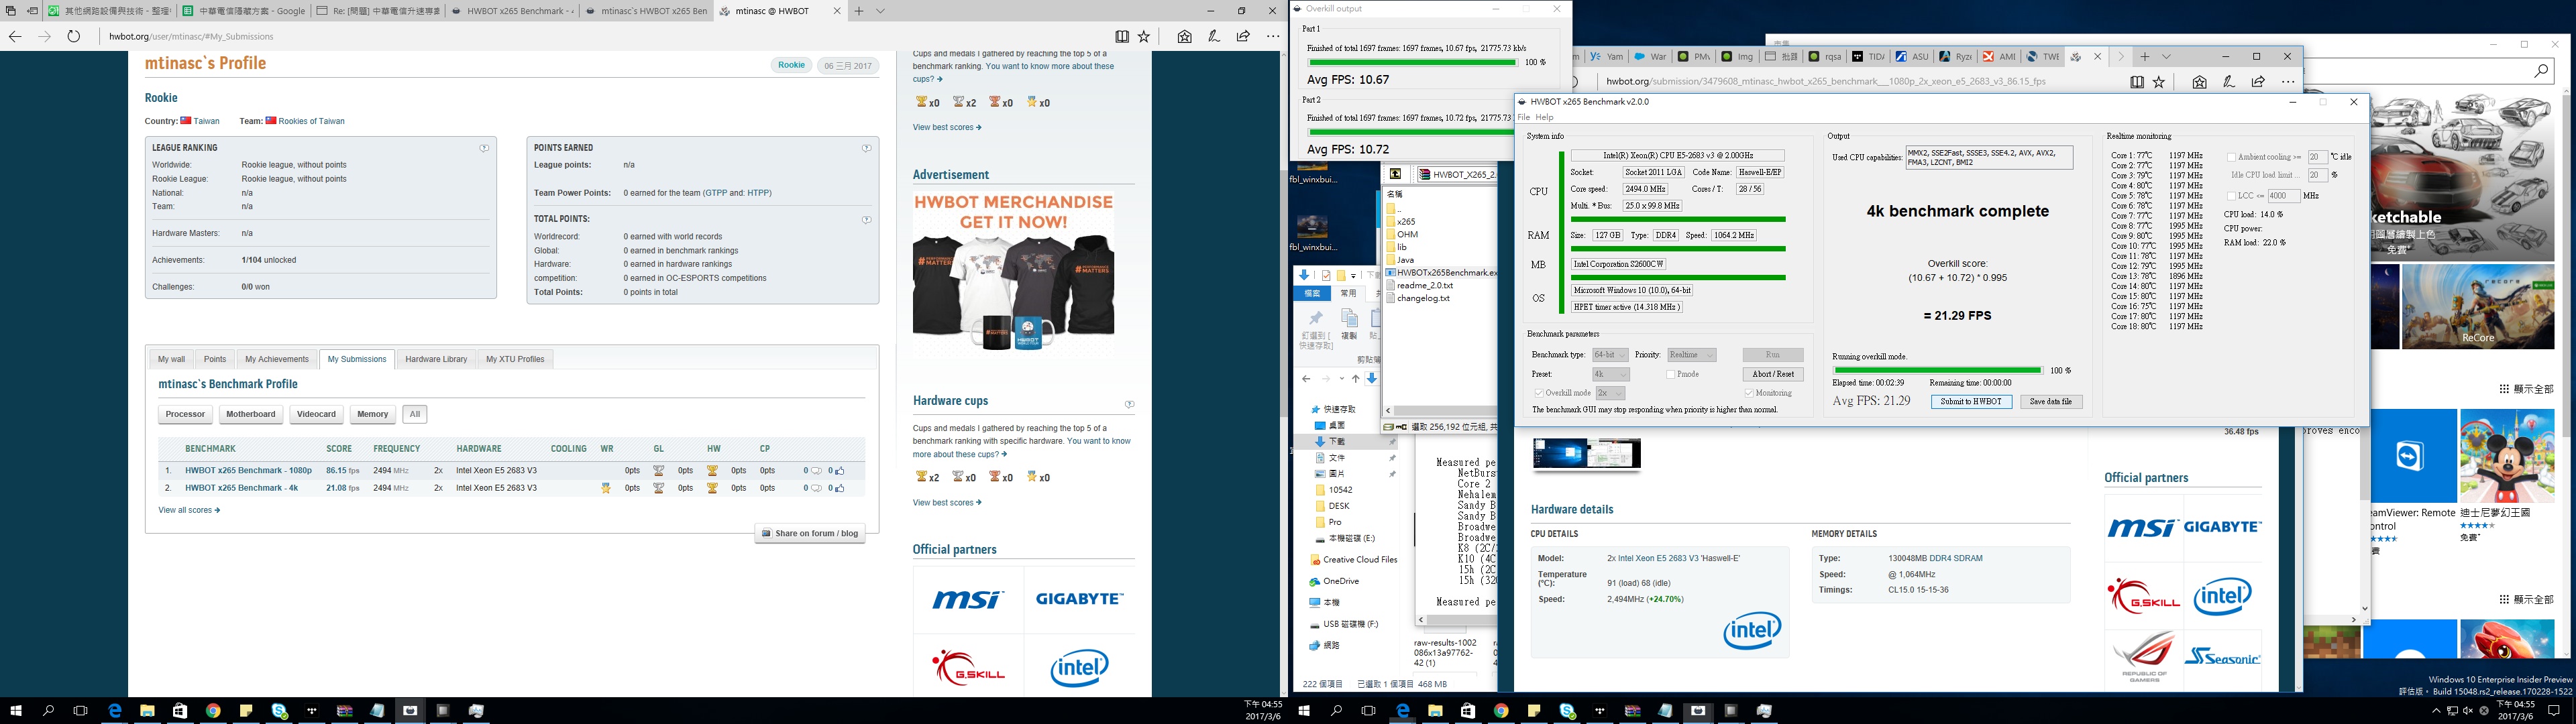Open the File menu in HWBOT x265
The image size is (2576, 724).
tap(1524, 118)
